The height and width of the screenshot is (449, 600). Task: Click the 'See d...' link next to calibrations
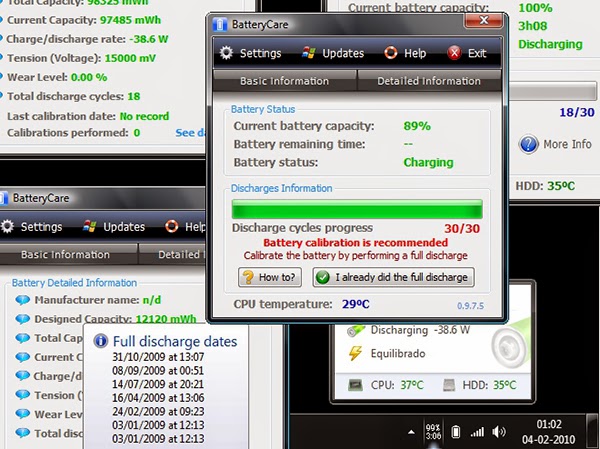pos(191,133)
